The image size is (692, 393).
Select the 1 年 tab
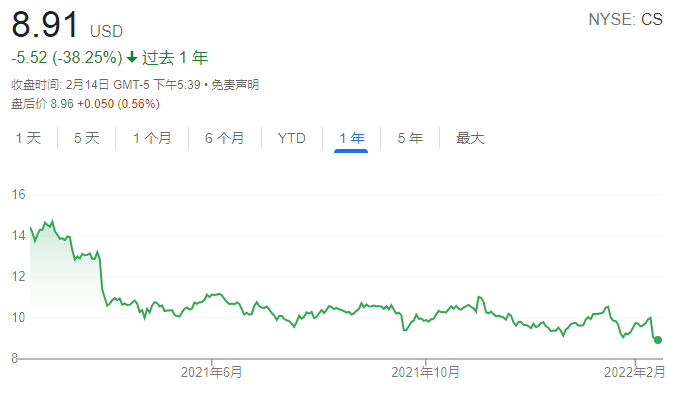[352, 138]
